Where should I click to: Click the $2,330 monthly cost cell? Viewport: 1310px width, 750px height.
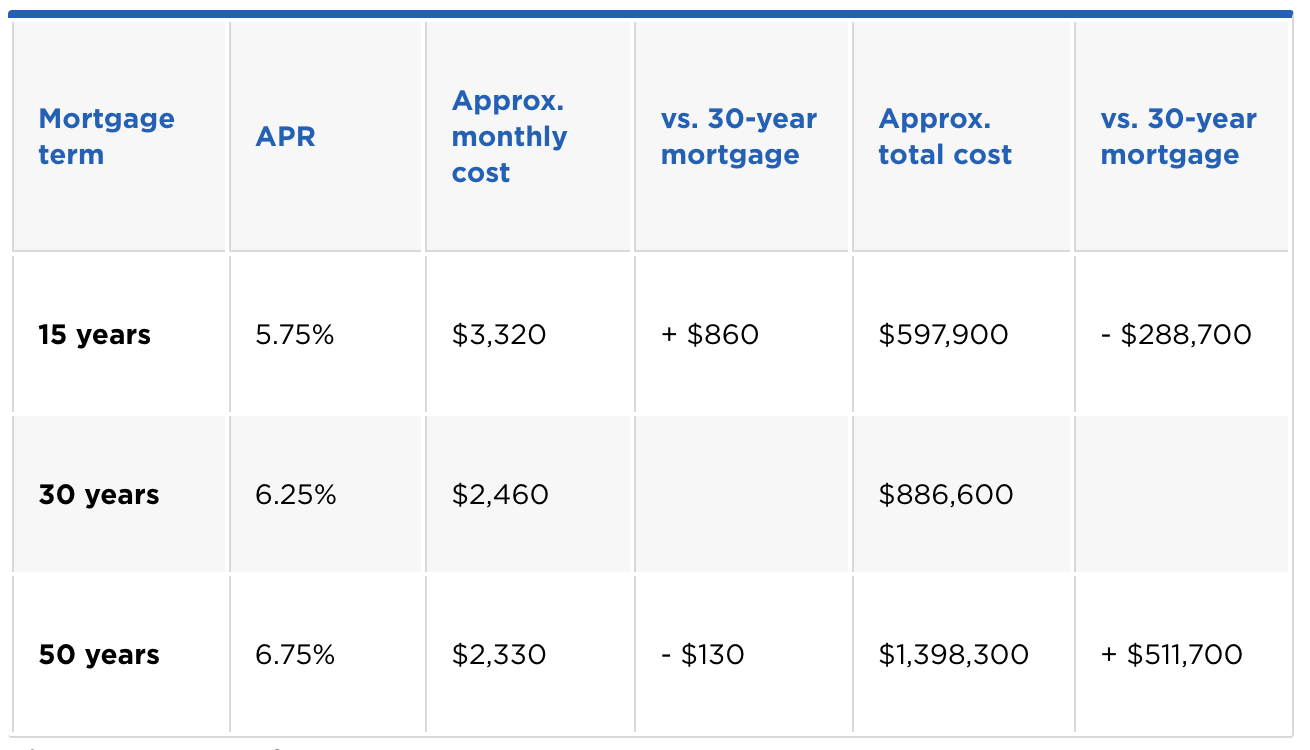click(x=499, y=655)
